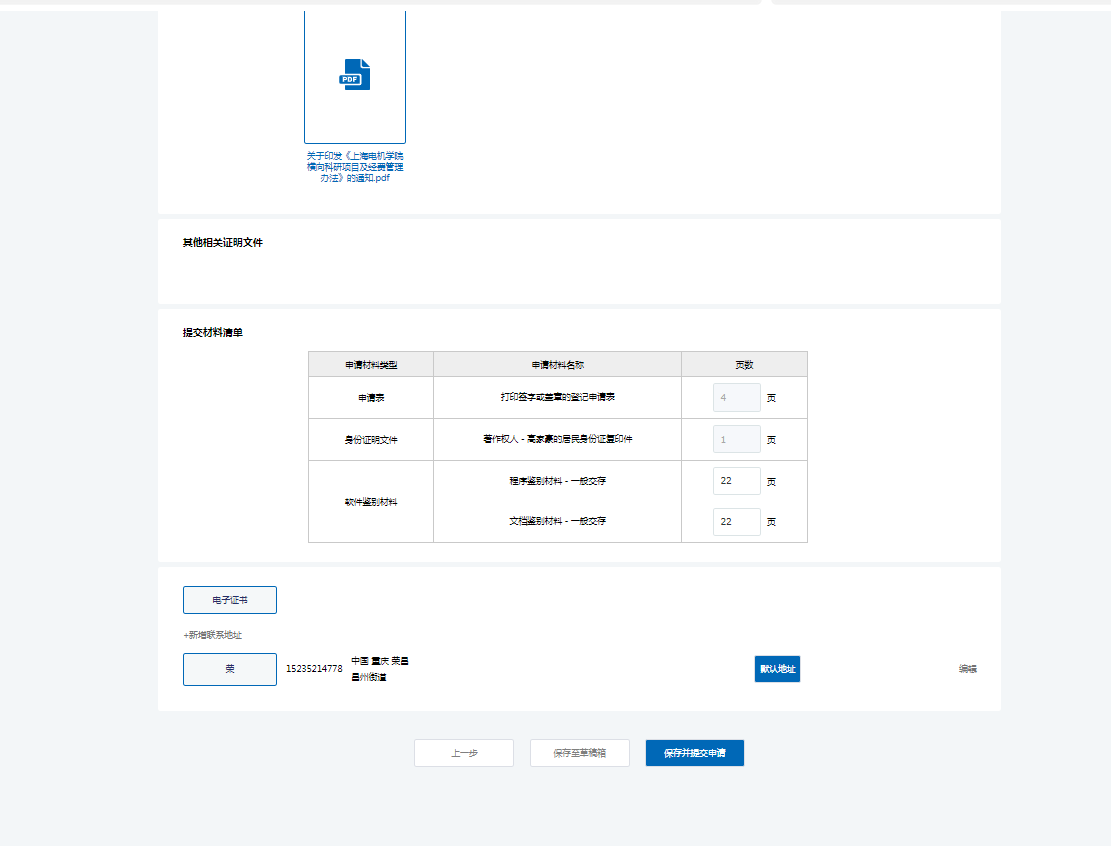Click the PDF filename link under the thumbnail

tap(355, 167)
